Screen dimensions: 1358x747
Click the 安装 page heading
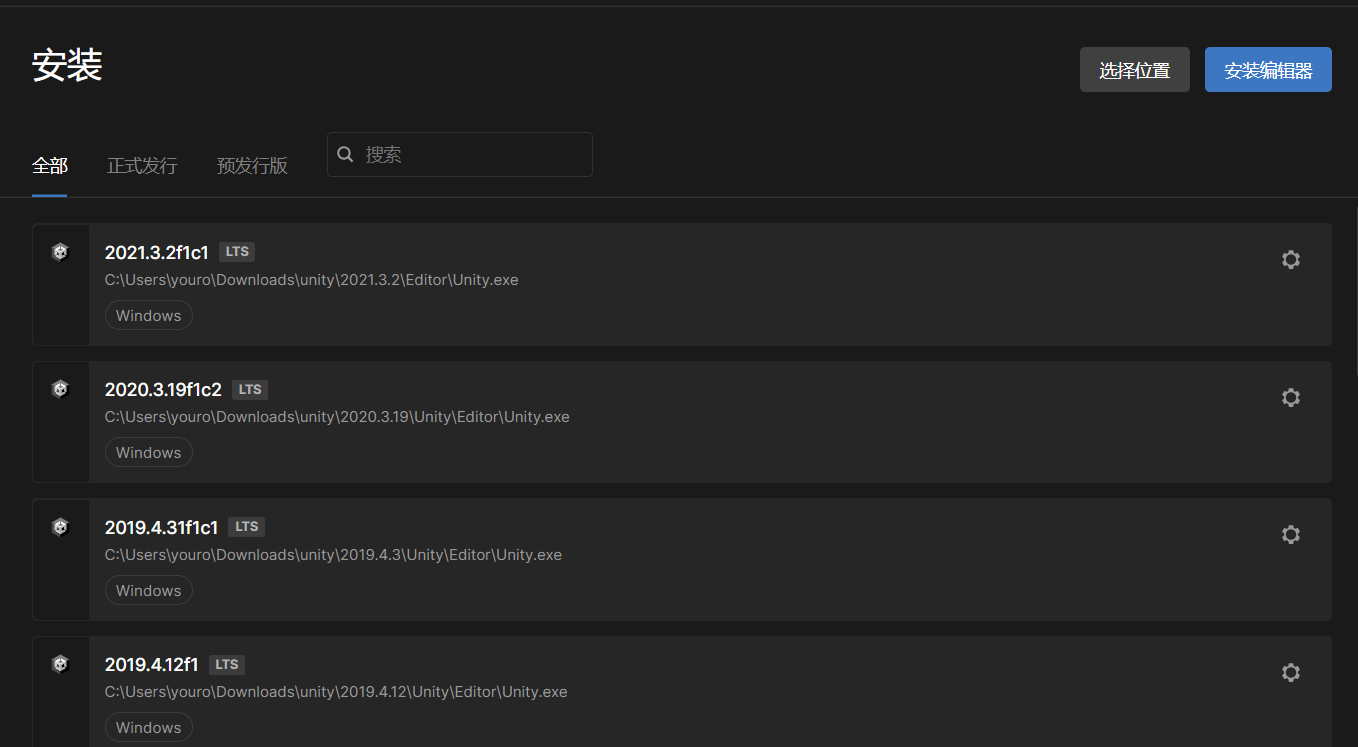click(68, 66)
